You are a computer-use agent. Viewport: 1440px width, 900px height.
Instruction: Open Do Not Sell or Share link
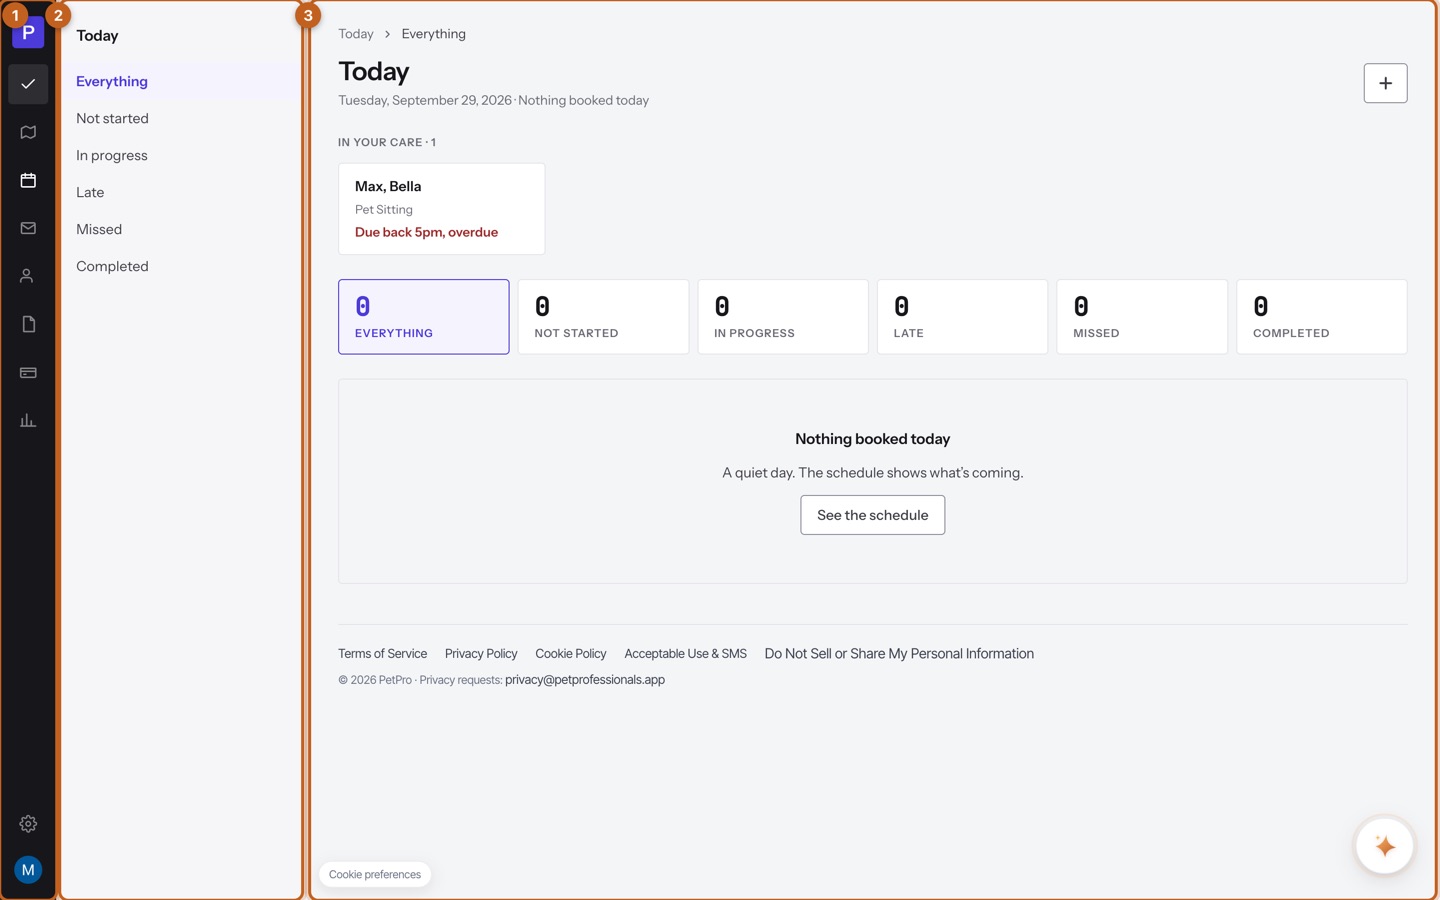(899, 654)
